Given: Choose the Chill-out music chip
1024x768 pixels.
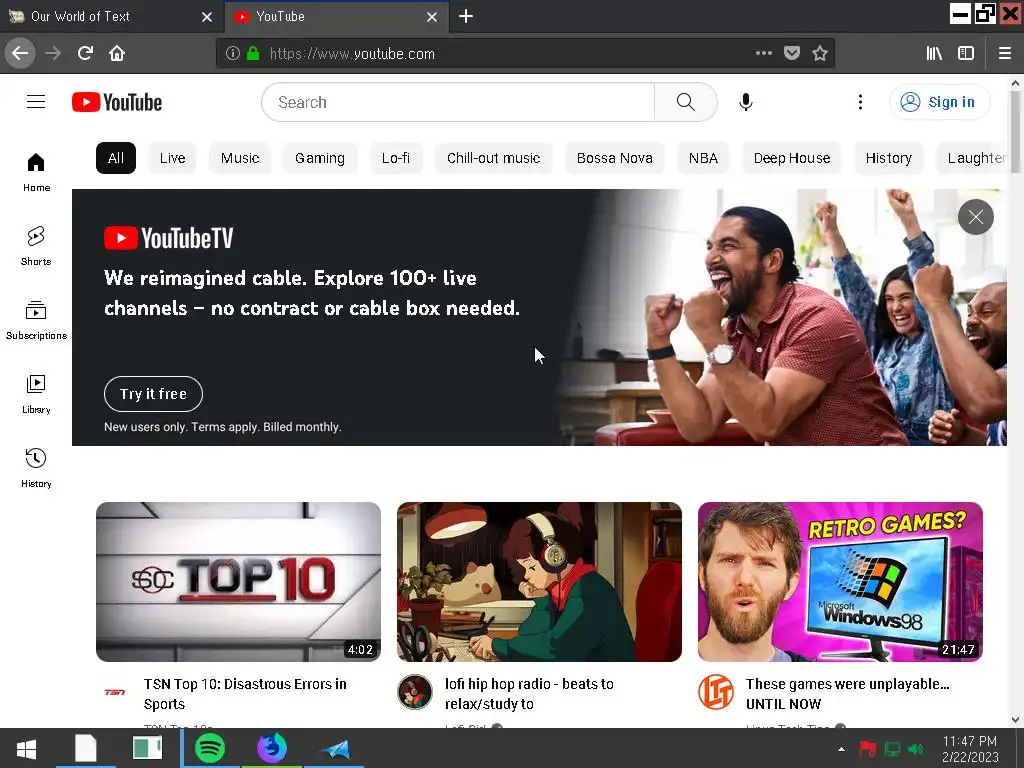Looking at the screenshot, I should [493, 158].
